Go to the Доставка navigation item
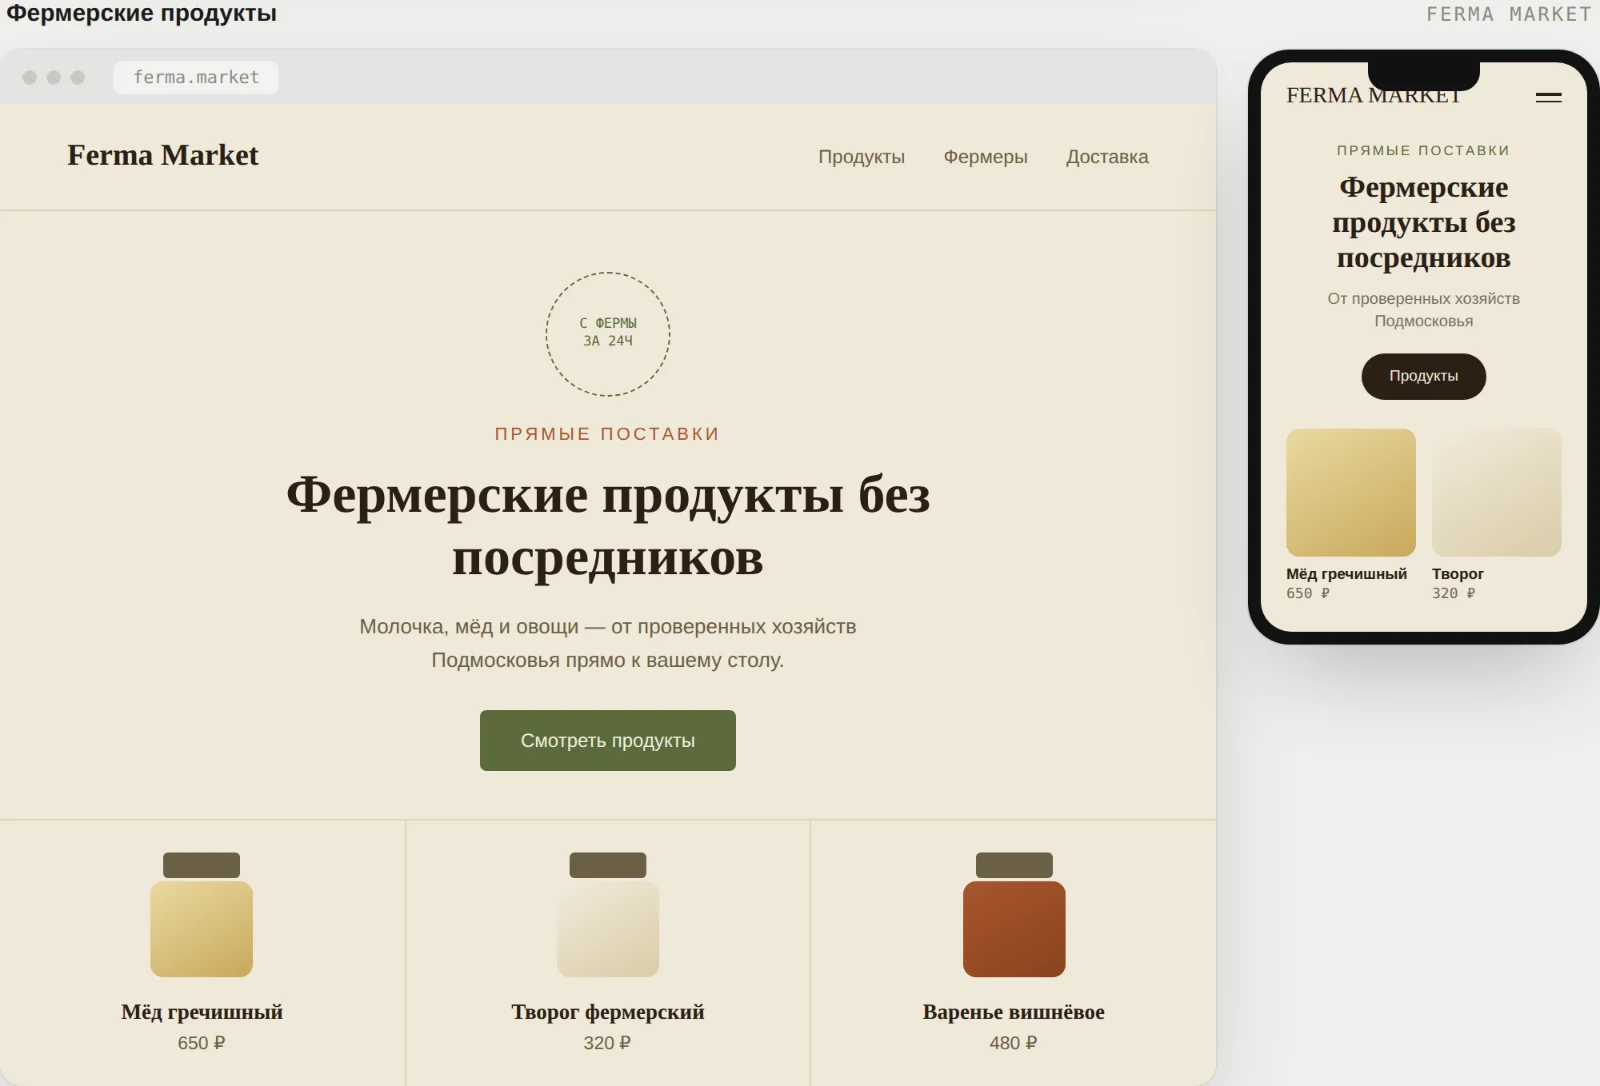Viewport: 1600px width, 1086px height. (x=1107, y=157)
